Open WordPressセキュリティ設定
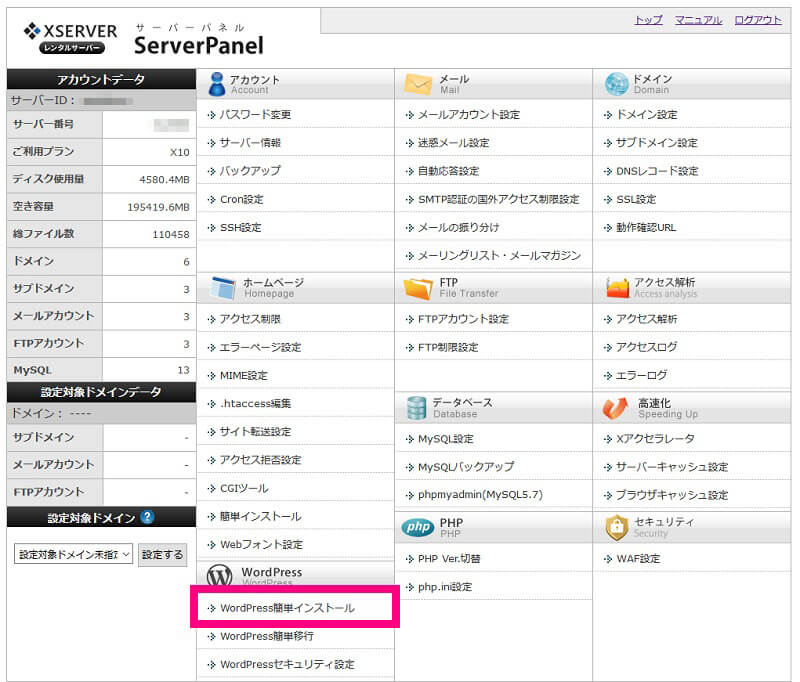The image size is (800, 682). (x=287, y=665)
